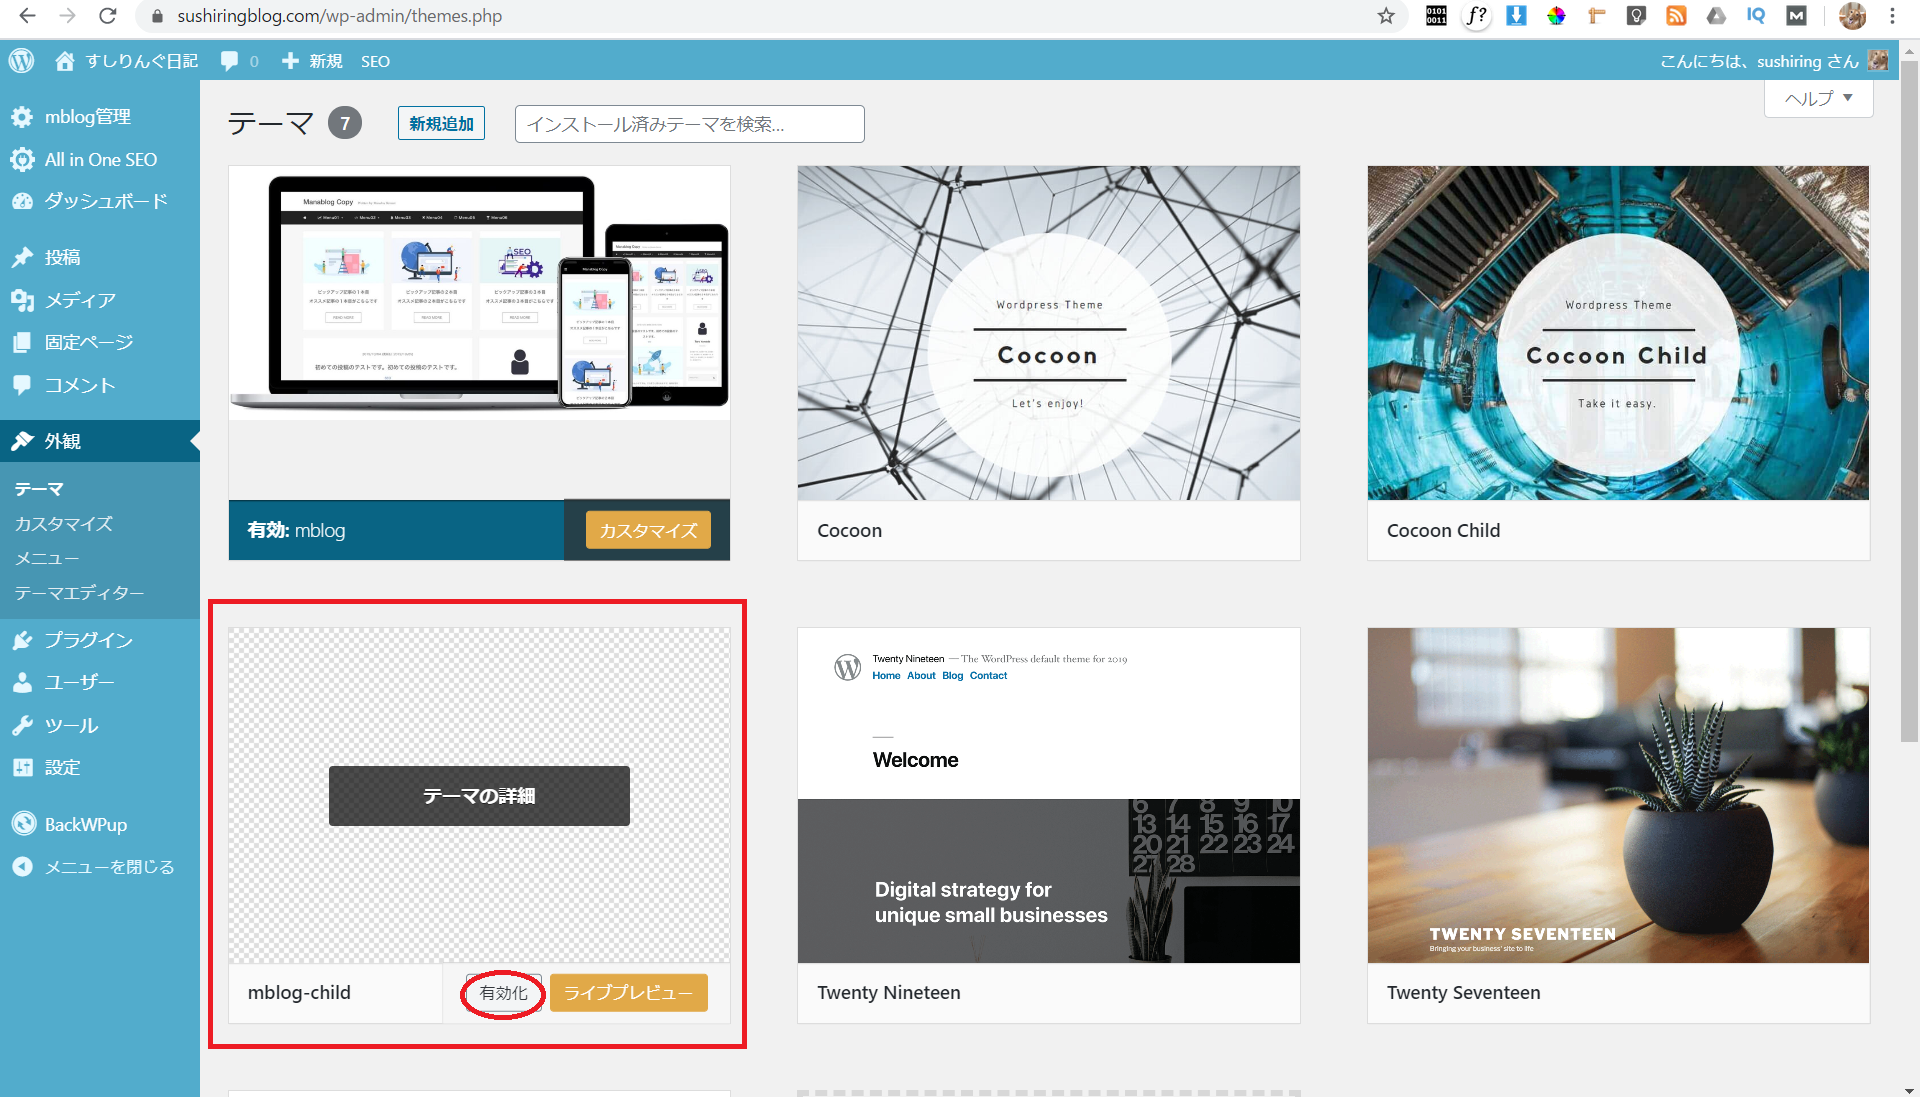
Task: Click the IQ extension icon
Action: pyautogui.click(x=1756, y=16)
